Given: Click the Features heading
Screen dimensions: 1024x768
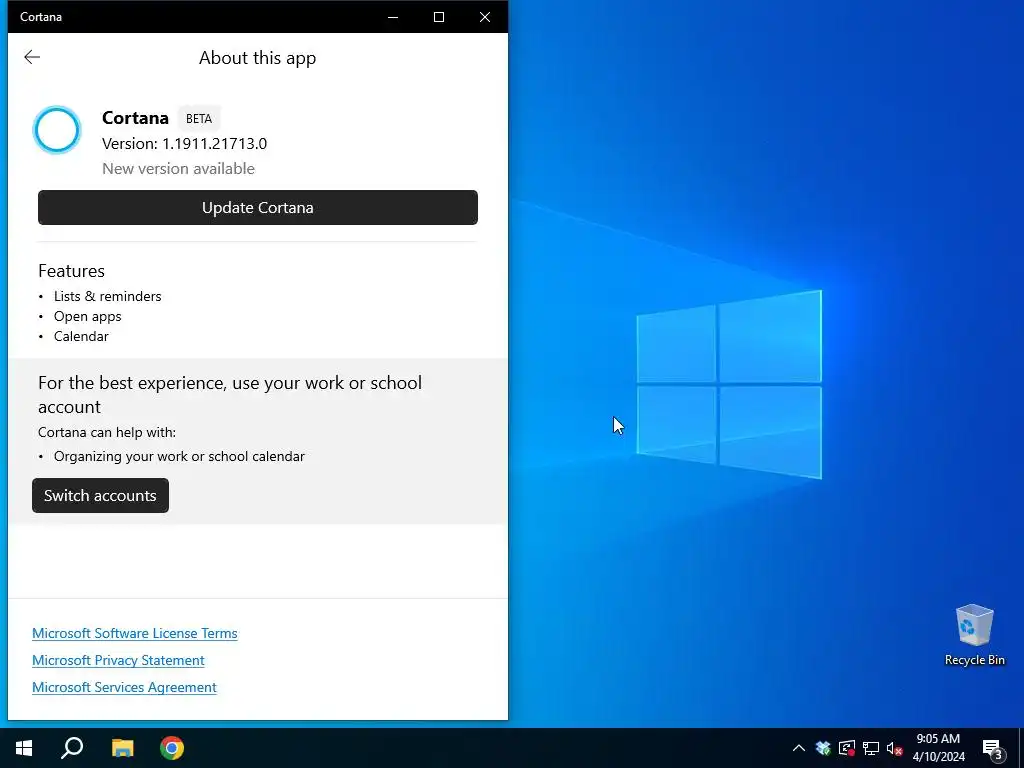Looking at the screenshot, I should 71,271.
